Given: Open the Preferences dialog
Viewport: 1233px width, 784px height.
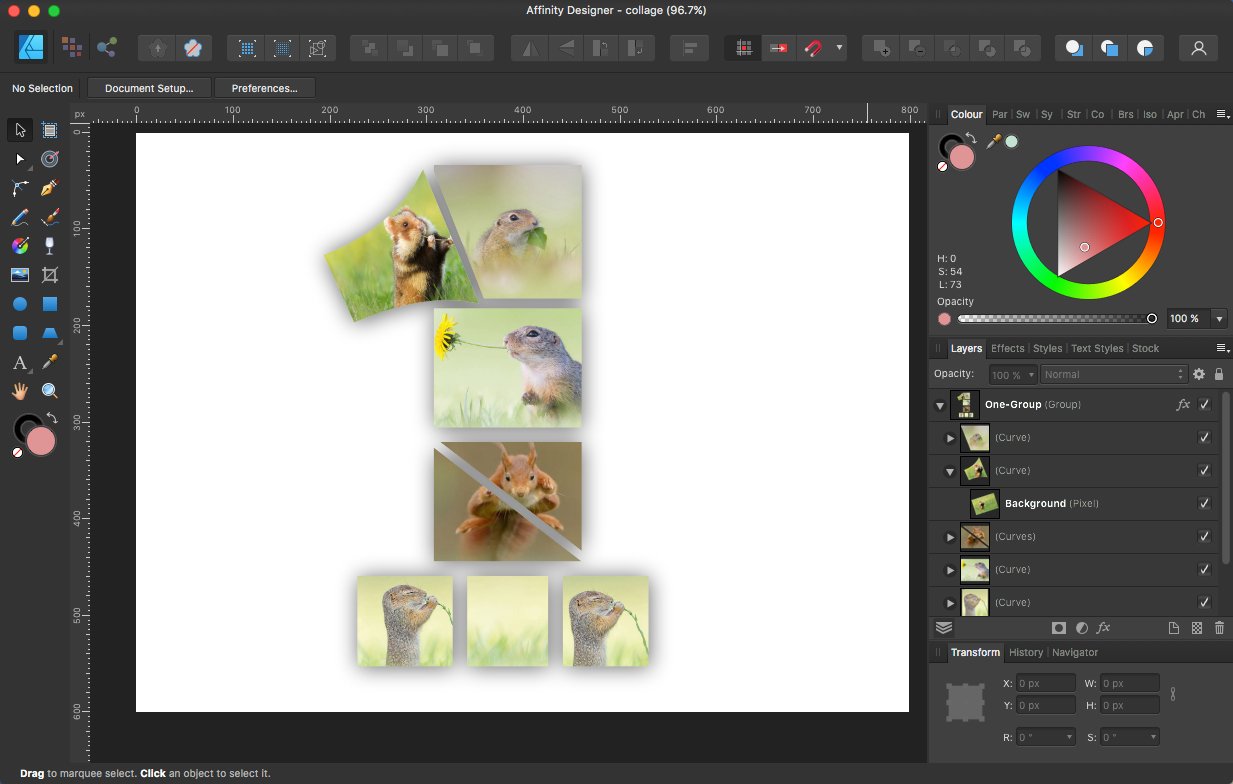Looking at the screenshot, I should point(264,88).
